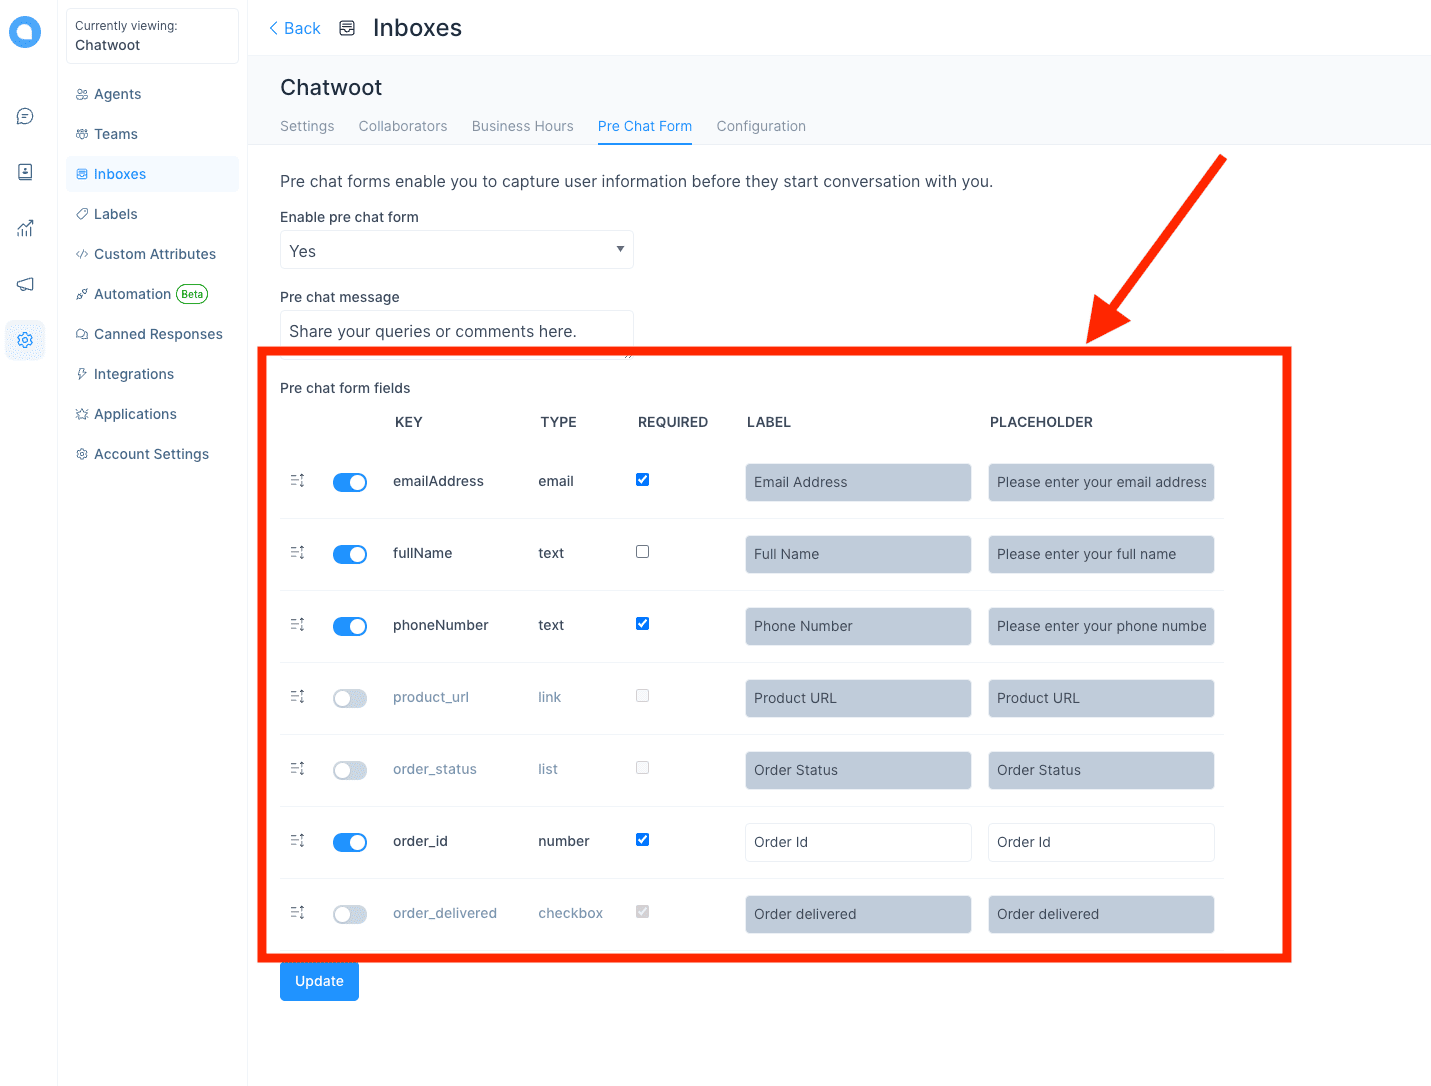The width and height of the screenshot is (1431, 1086).
Task: Uncheck required for order_id
Action: coord(643,840)
